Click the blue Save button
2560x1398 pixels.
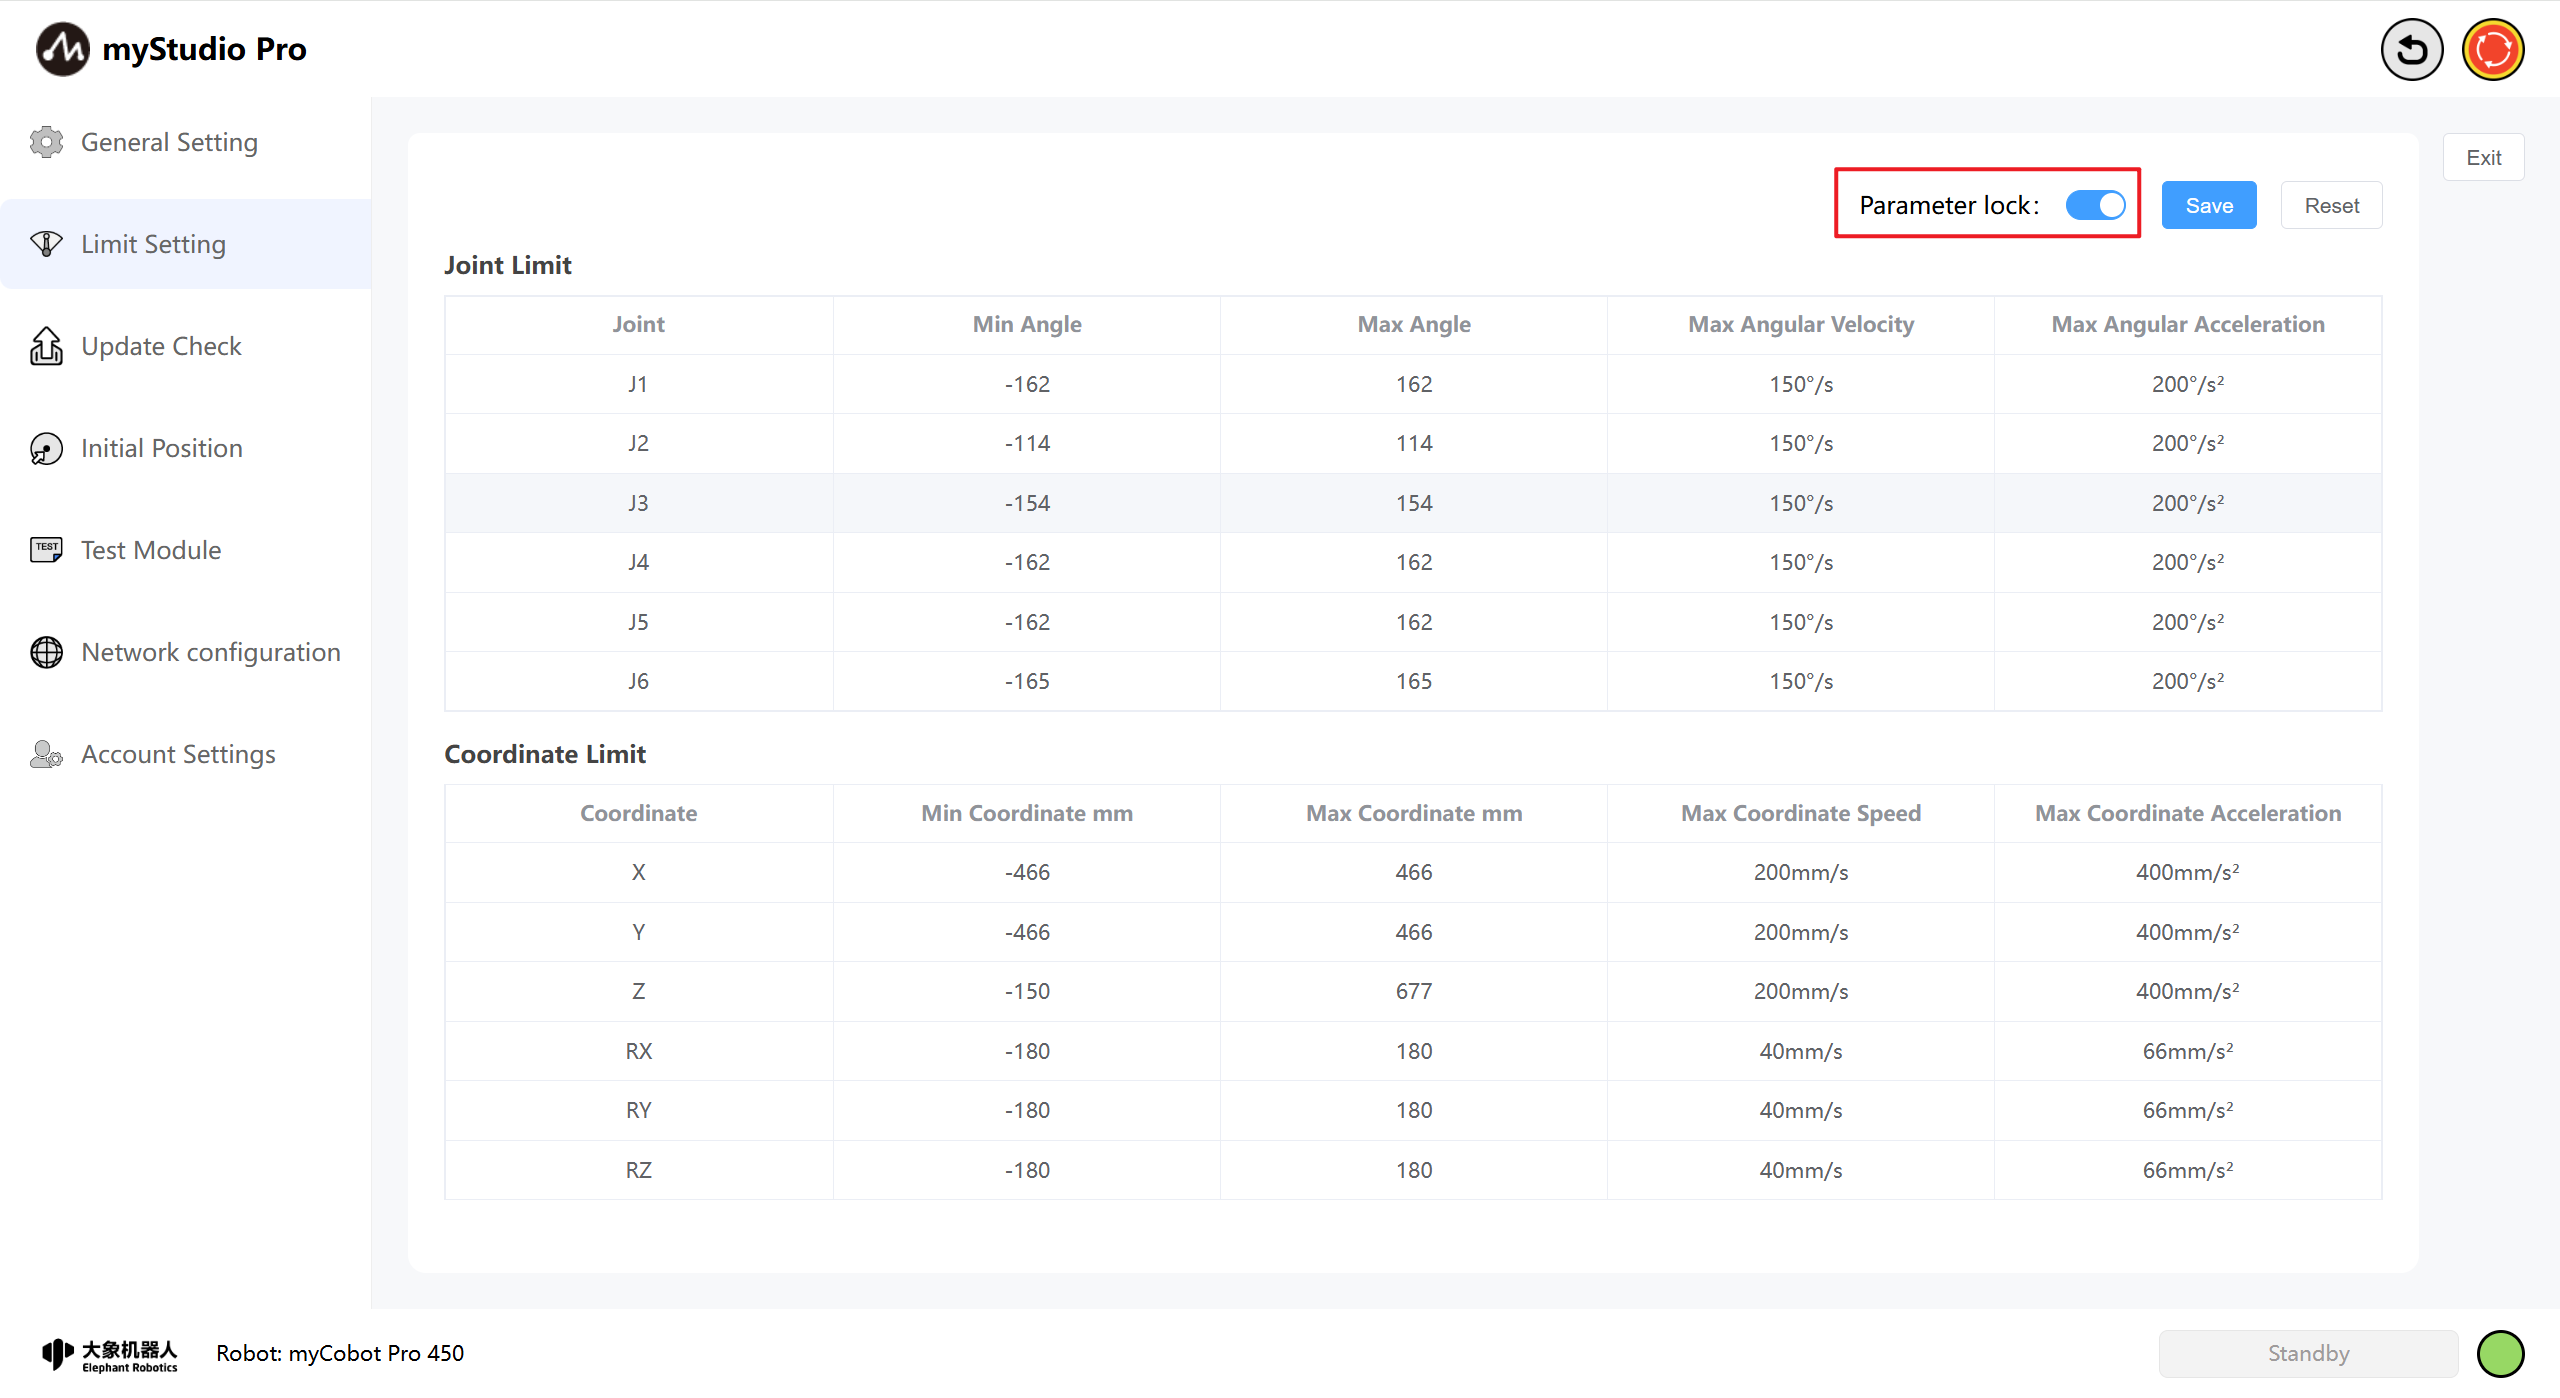click(2208, 205)
